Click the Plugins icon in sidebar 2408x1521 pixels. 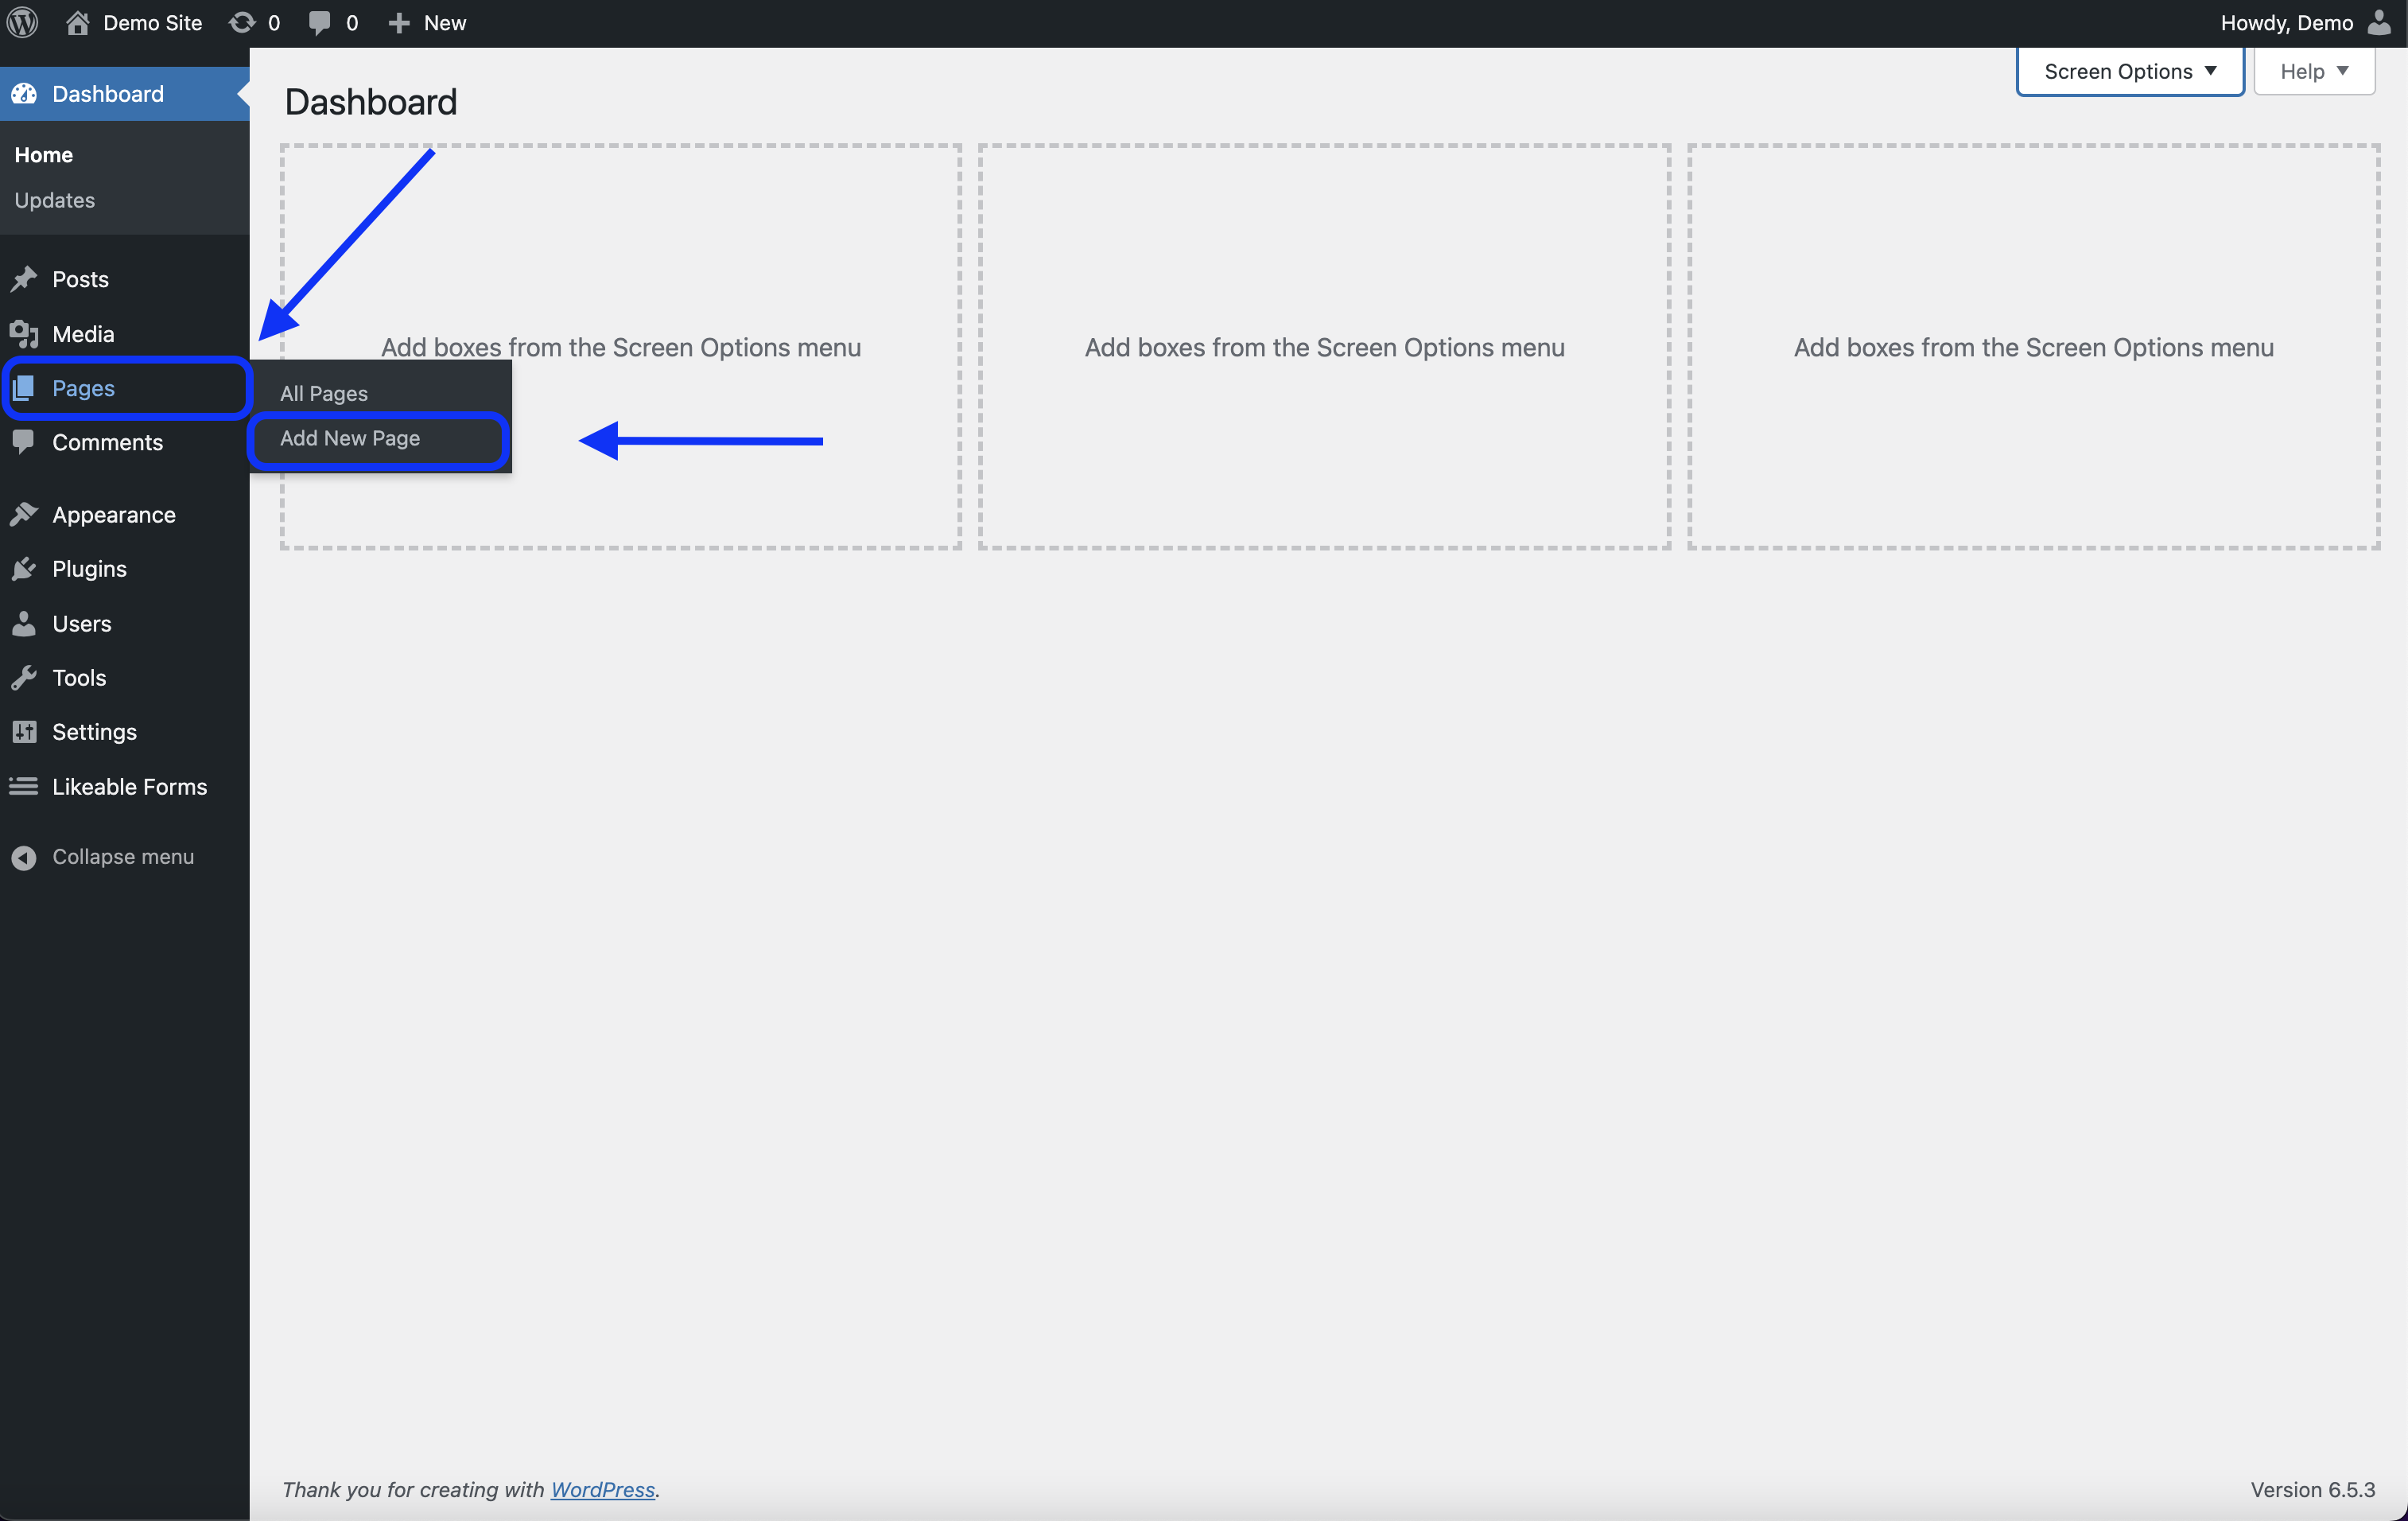tap(26, 568)
